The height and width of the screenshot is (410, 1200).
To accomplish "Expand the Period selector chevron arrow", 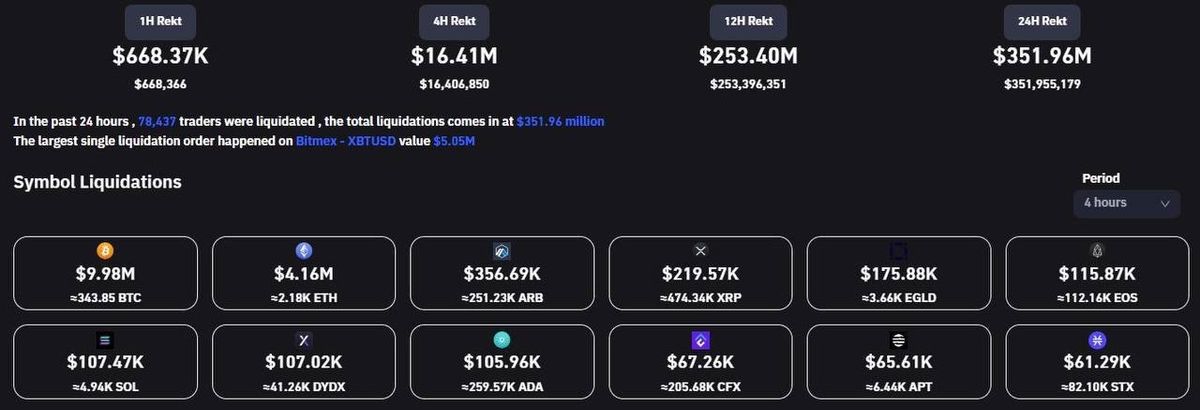I will tap(1165, 203).
